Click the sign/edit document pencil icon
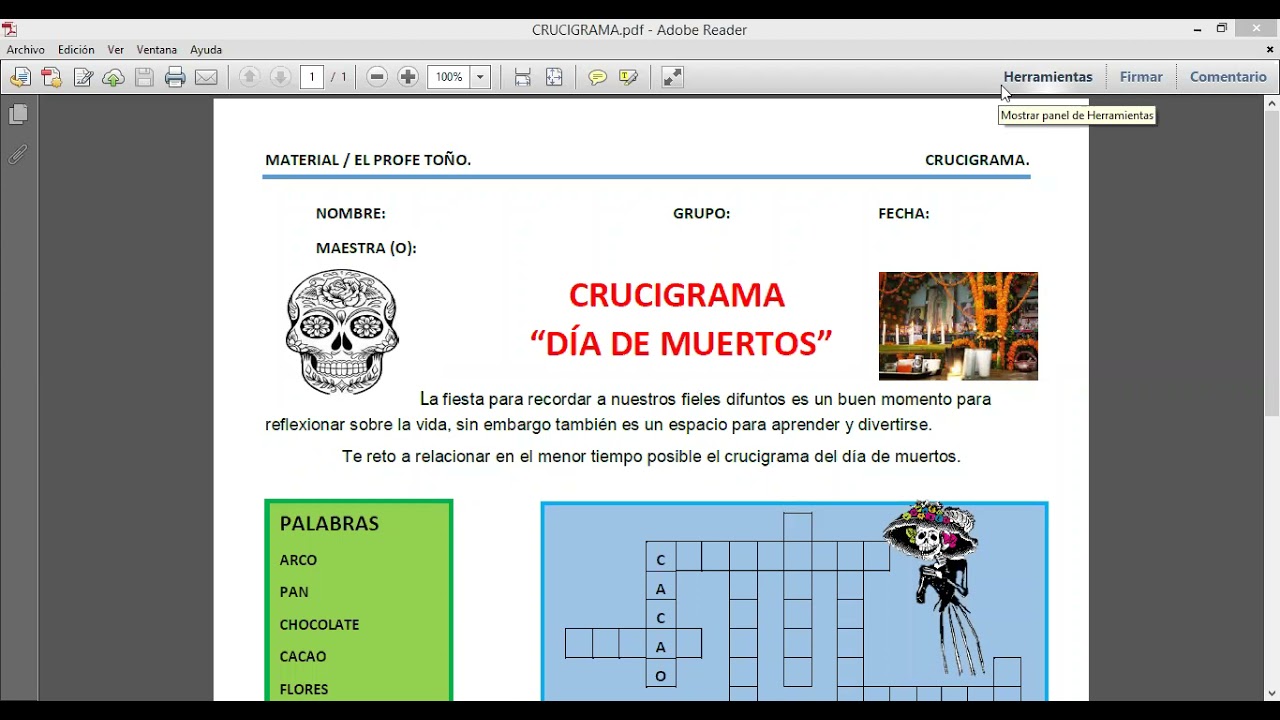1280x720 pixels. click(x=83, y=77)
